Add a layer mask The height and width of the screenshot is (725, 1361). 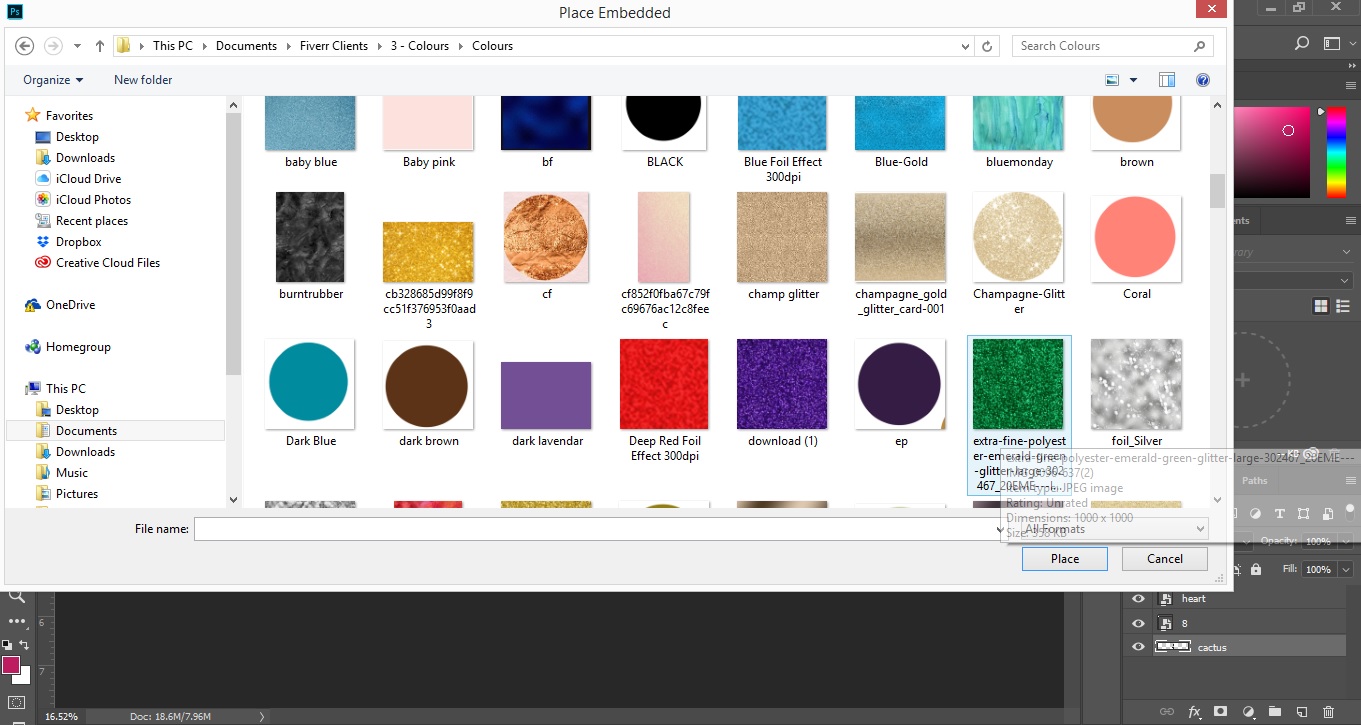(1220, 712)
